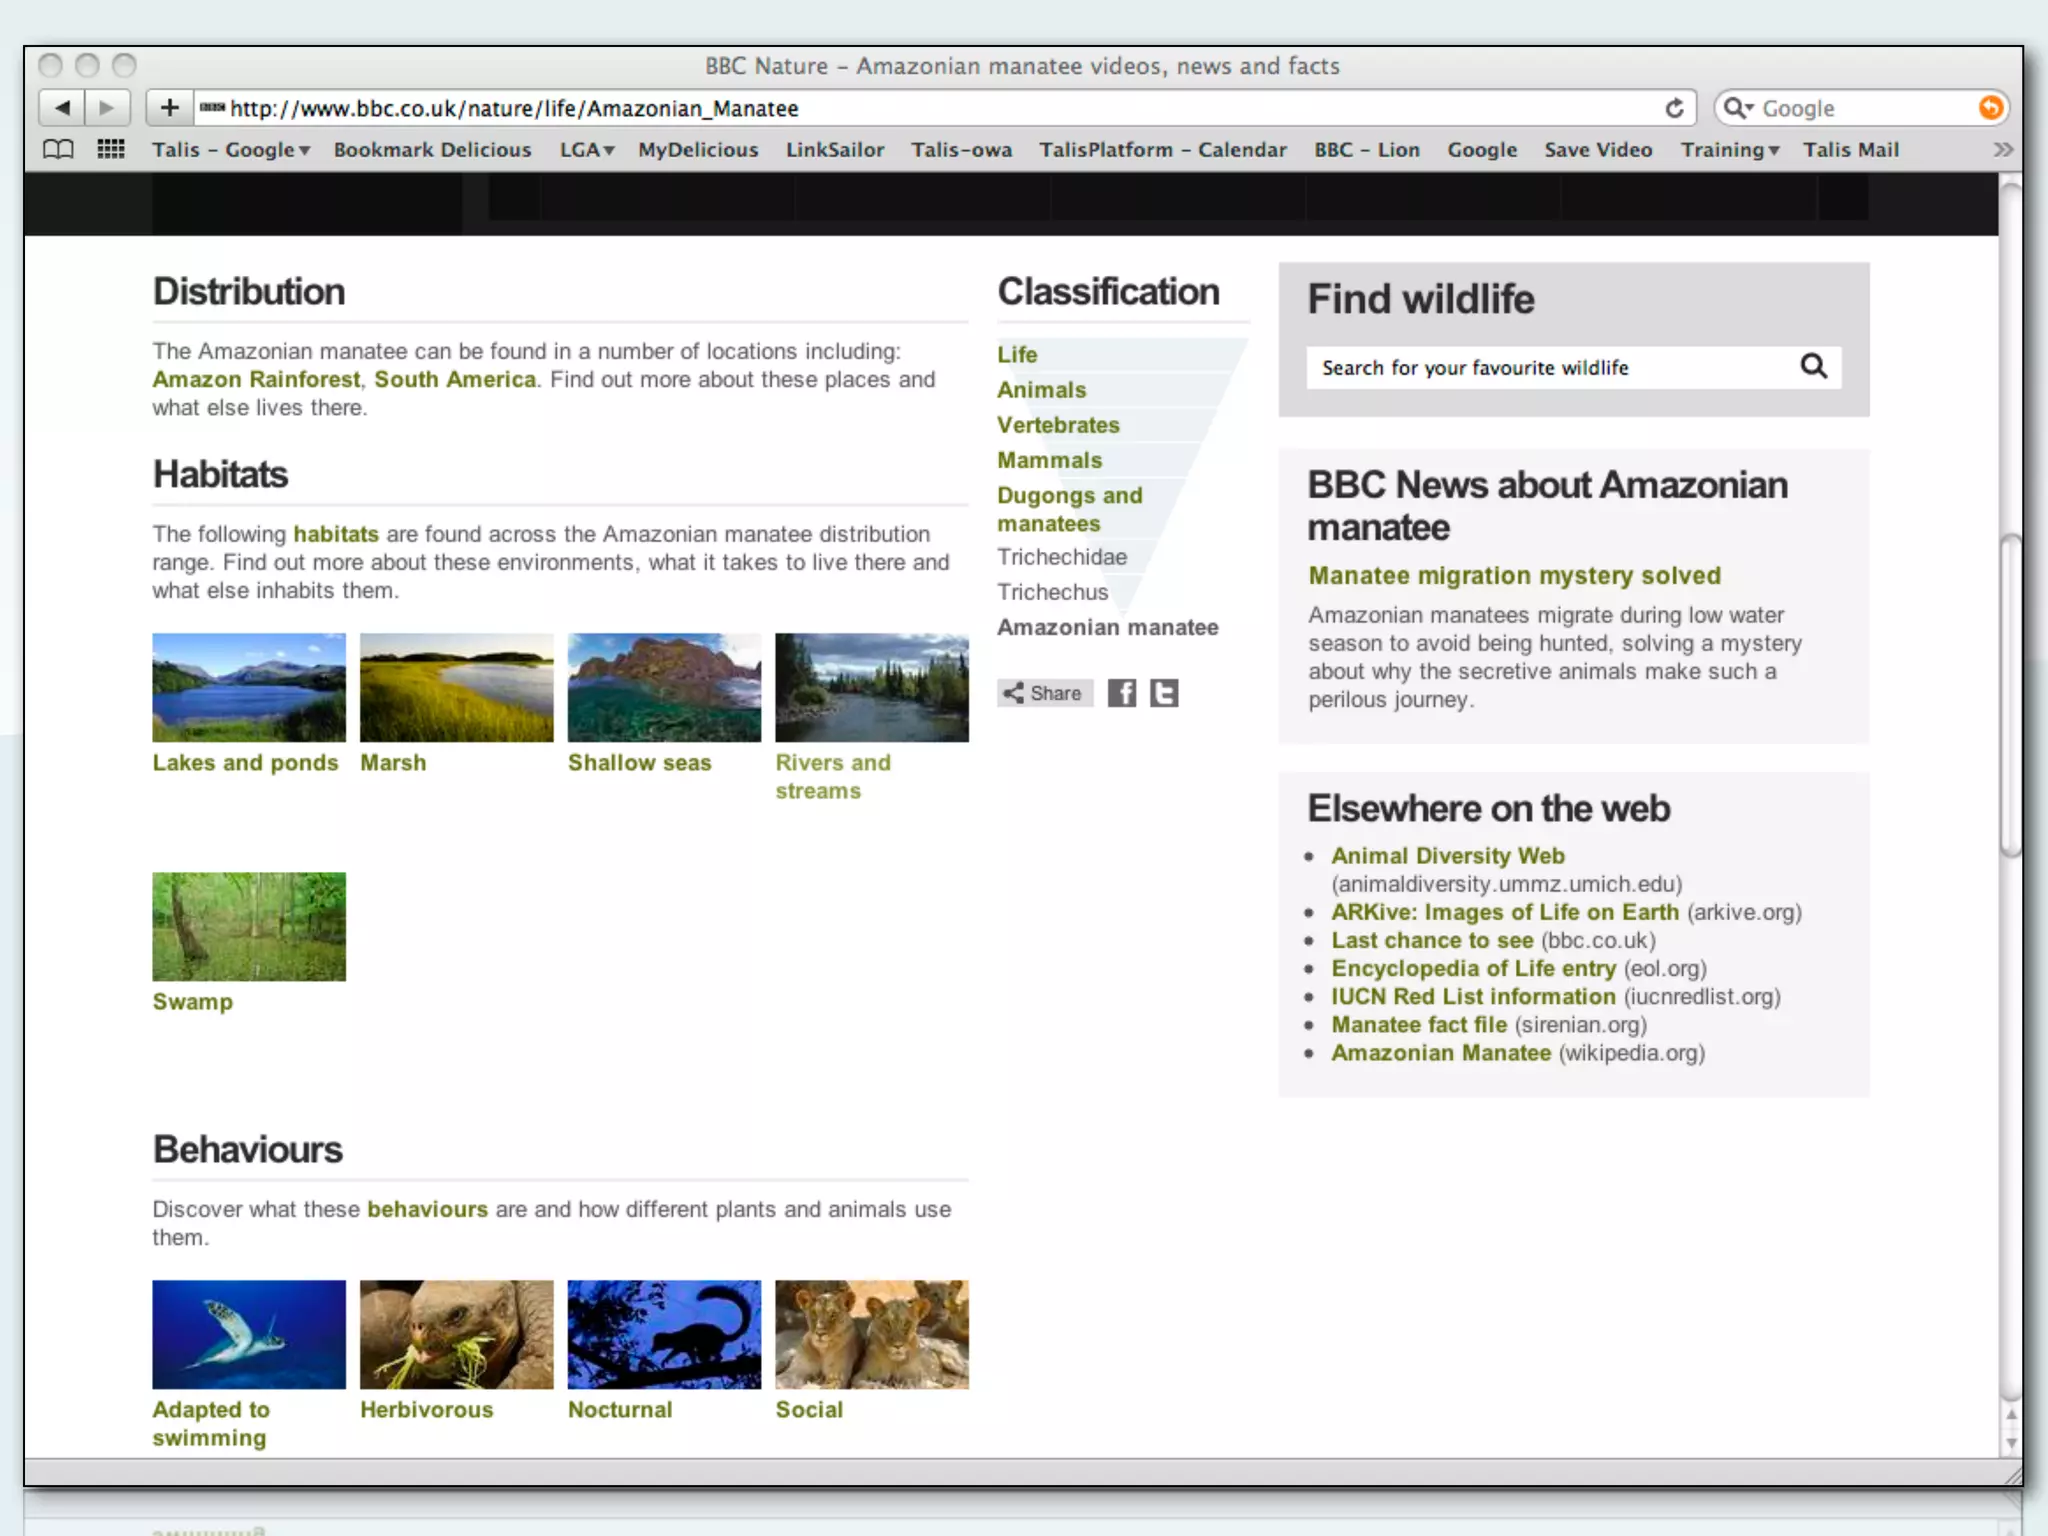Click the browser back arrow button
Viewport: 2048px width, 1536px height.
click(x=62, y=108)
